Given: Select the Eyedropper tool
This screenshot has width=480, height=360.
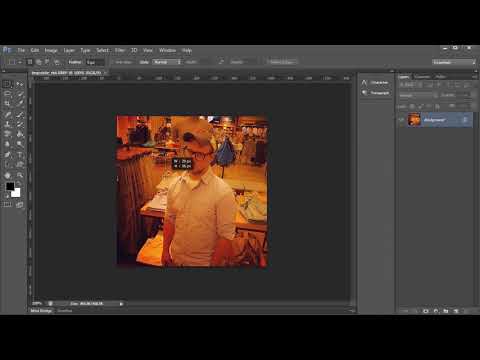Looking at the screenshot, I should coord(20,104).
